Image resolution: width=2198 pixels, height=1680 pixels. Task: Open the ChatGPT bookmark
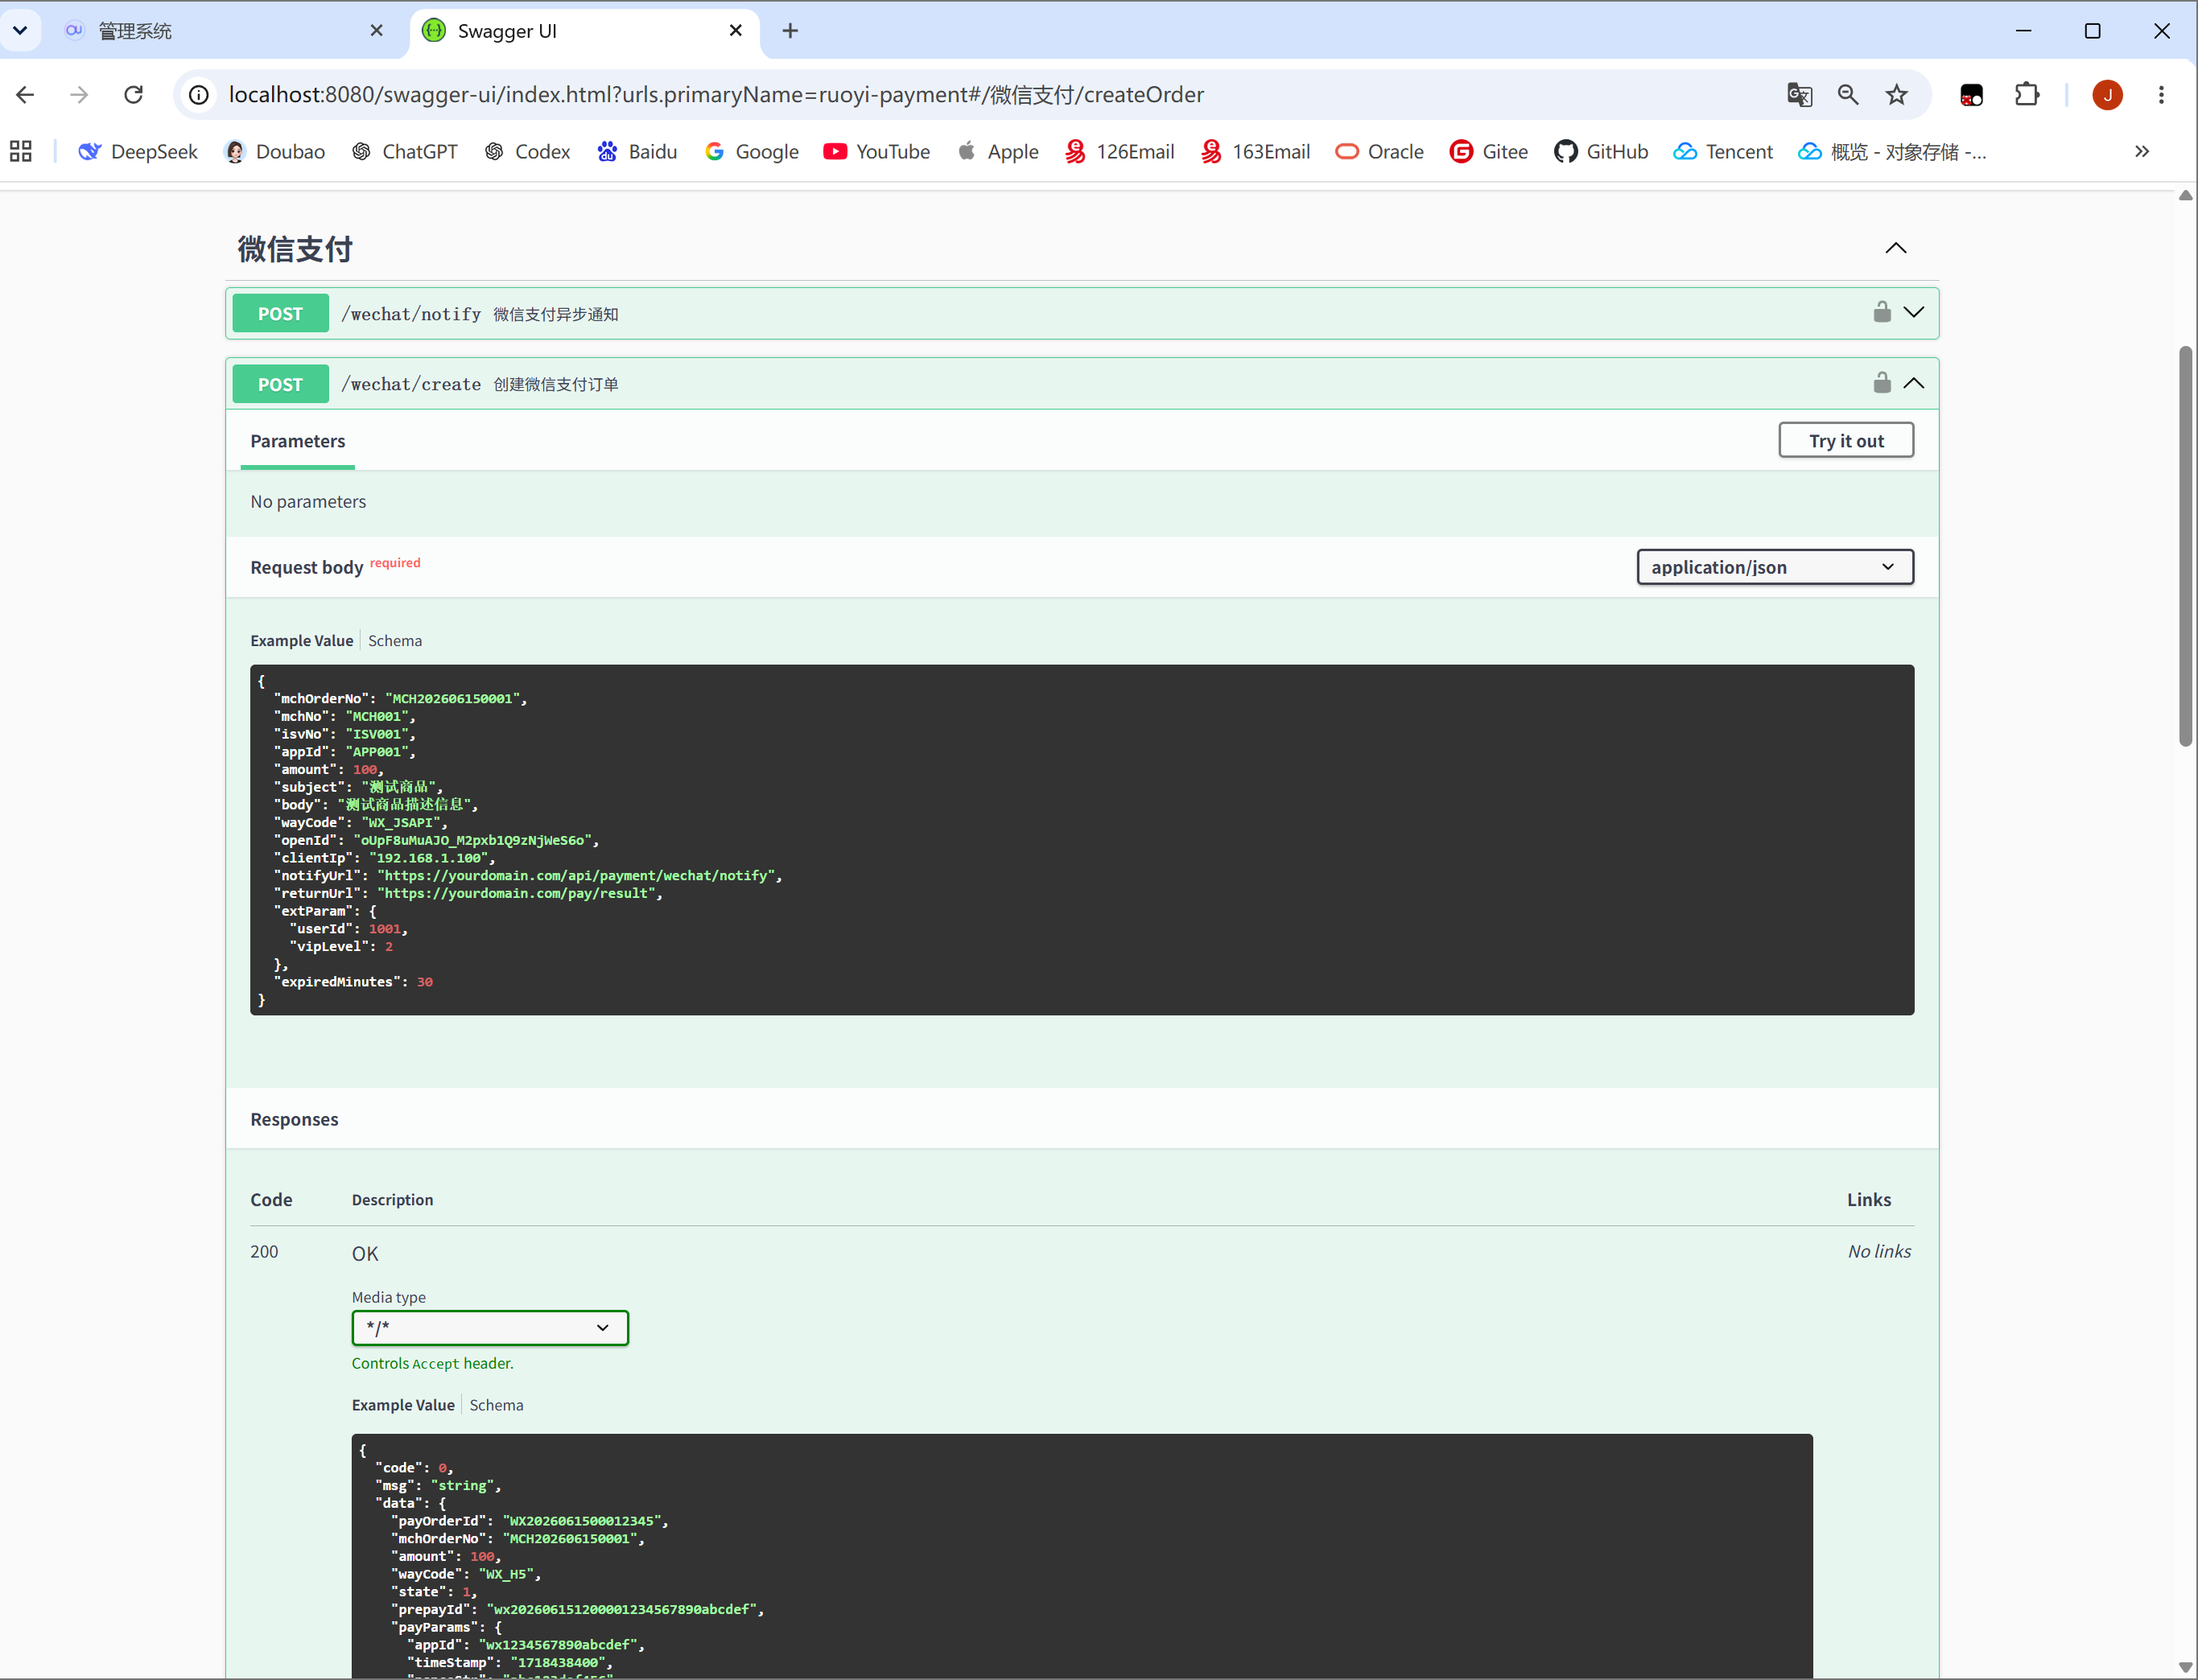(x=405, y=152)
